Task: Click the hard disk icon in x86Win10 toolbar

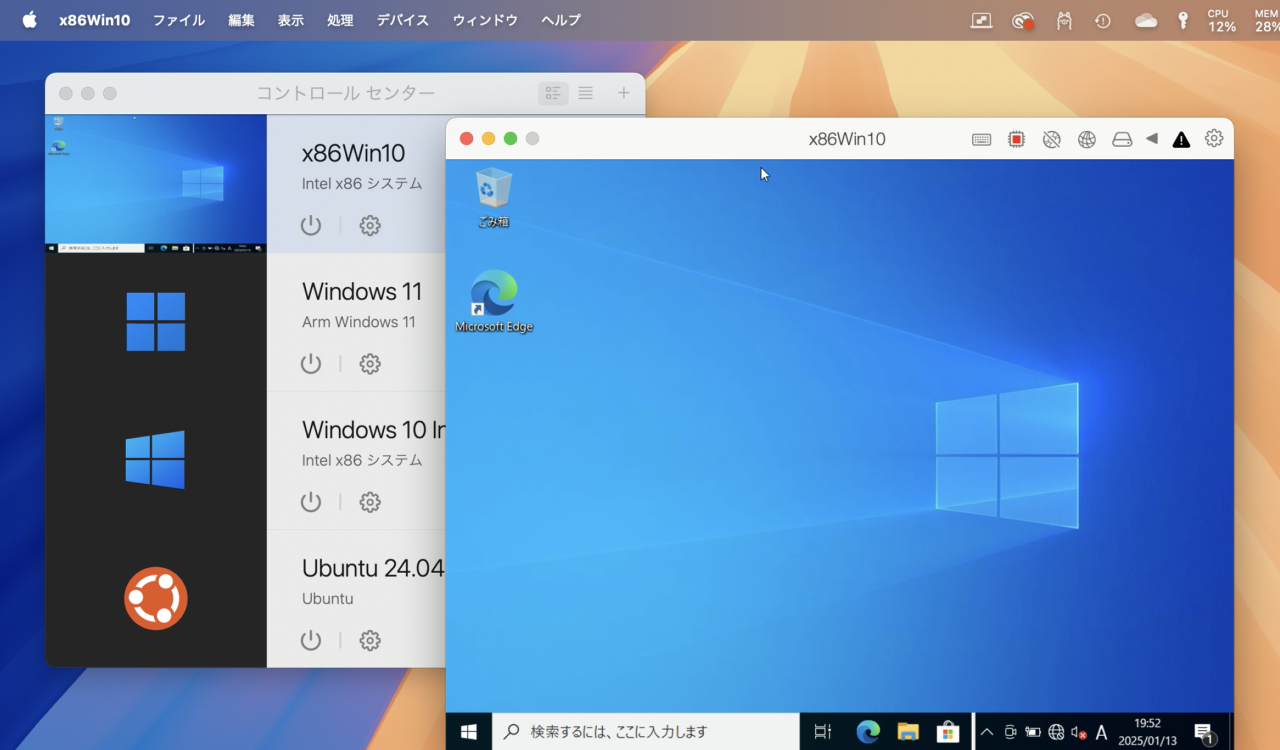Action: 1122,140
